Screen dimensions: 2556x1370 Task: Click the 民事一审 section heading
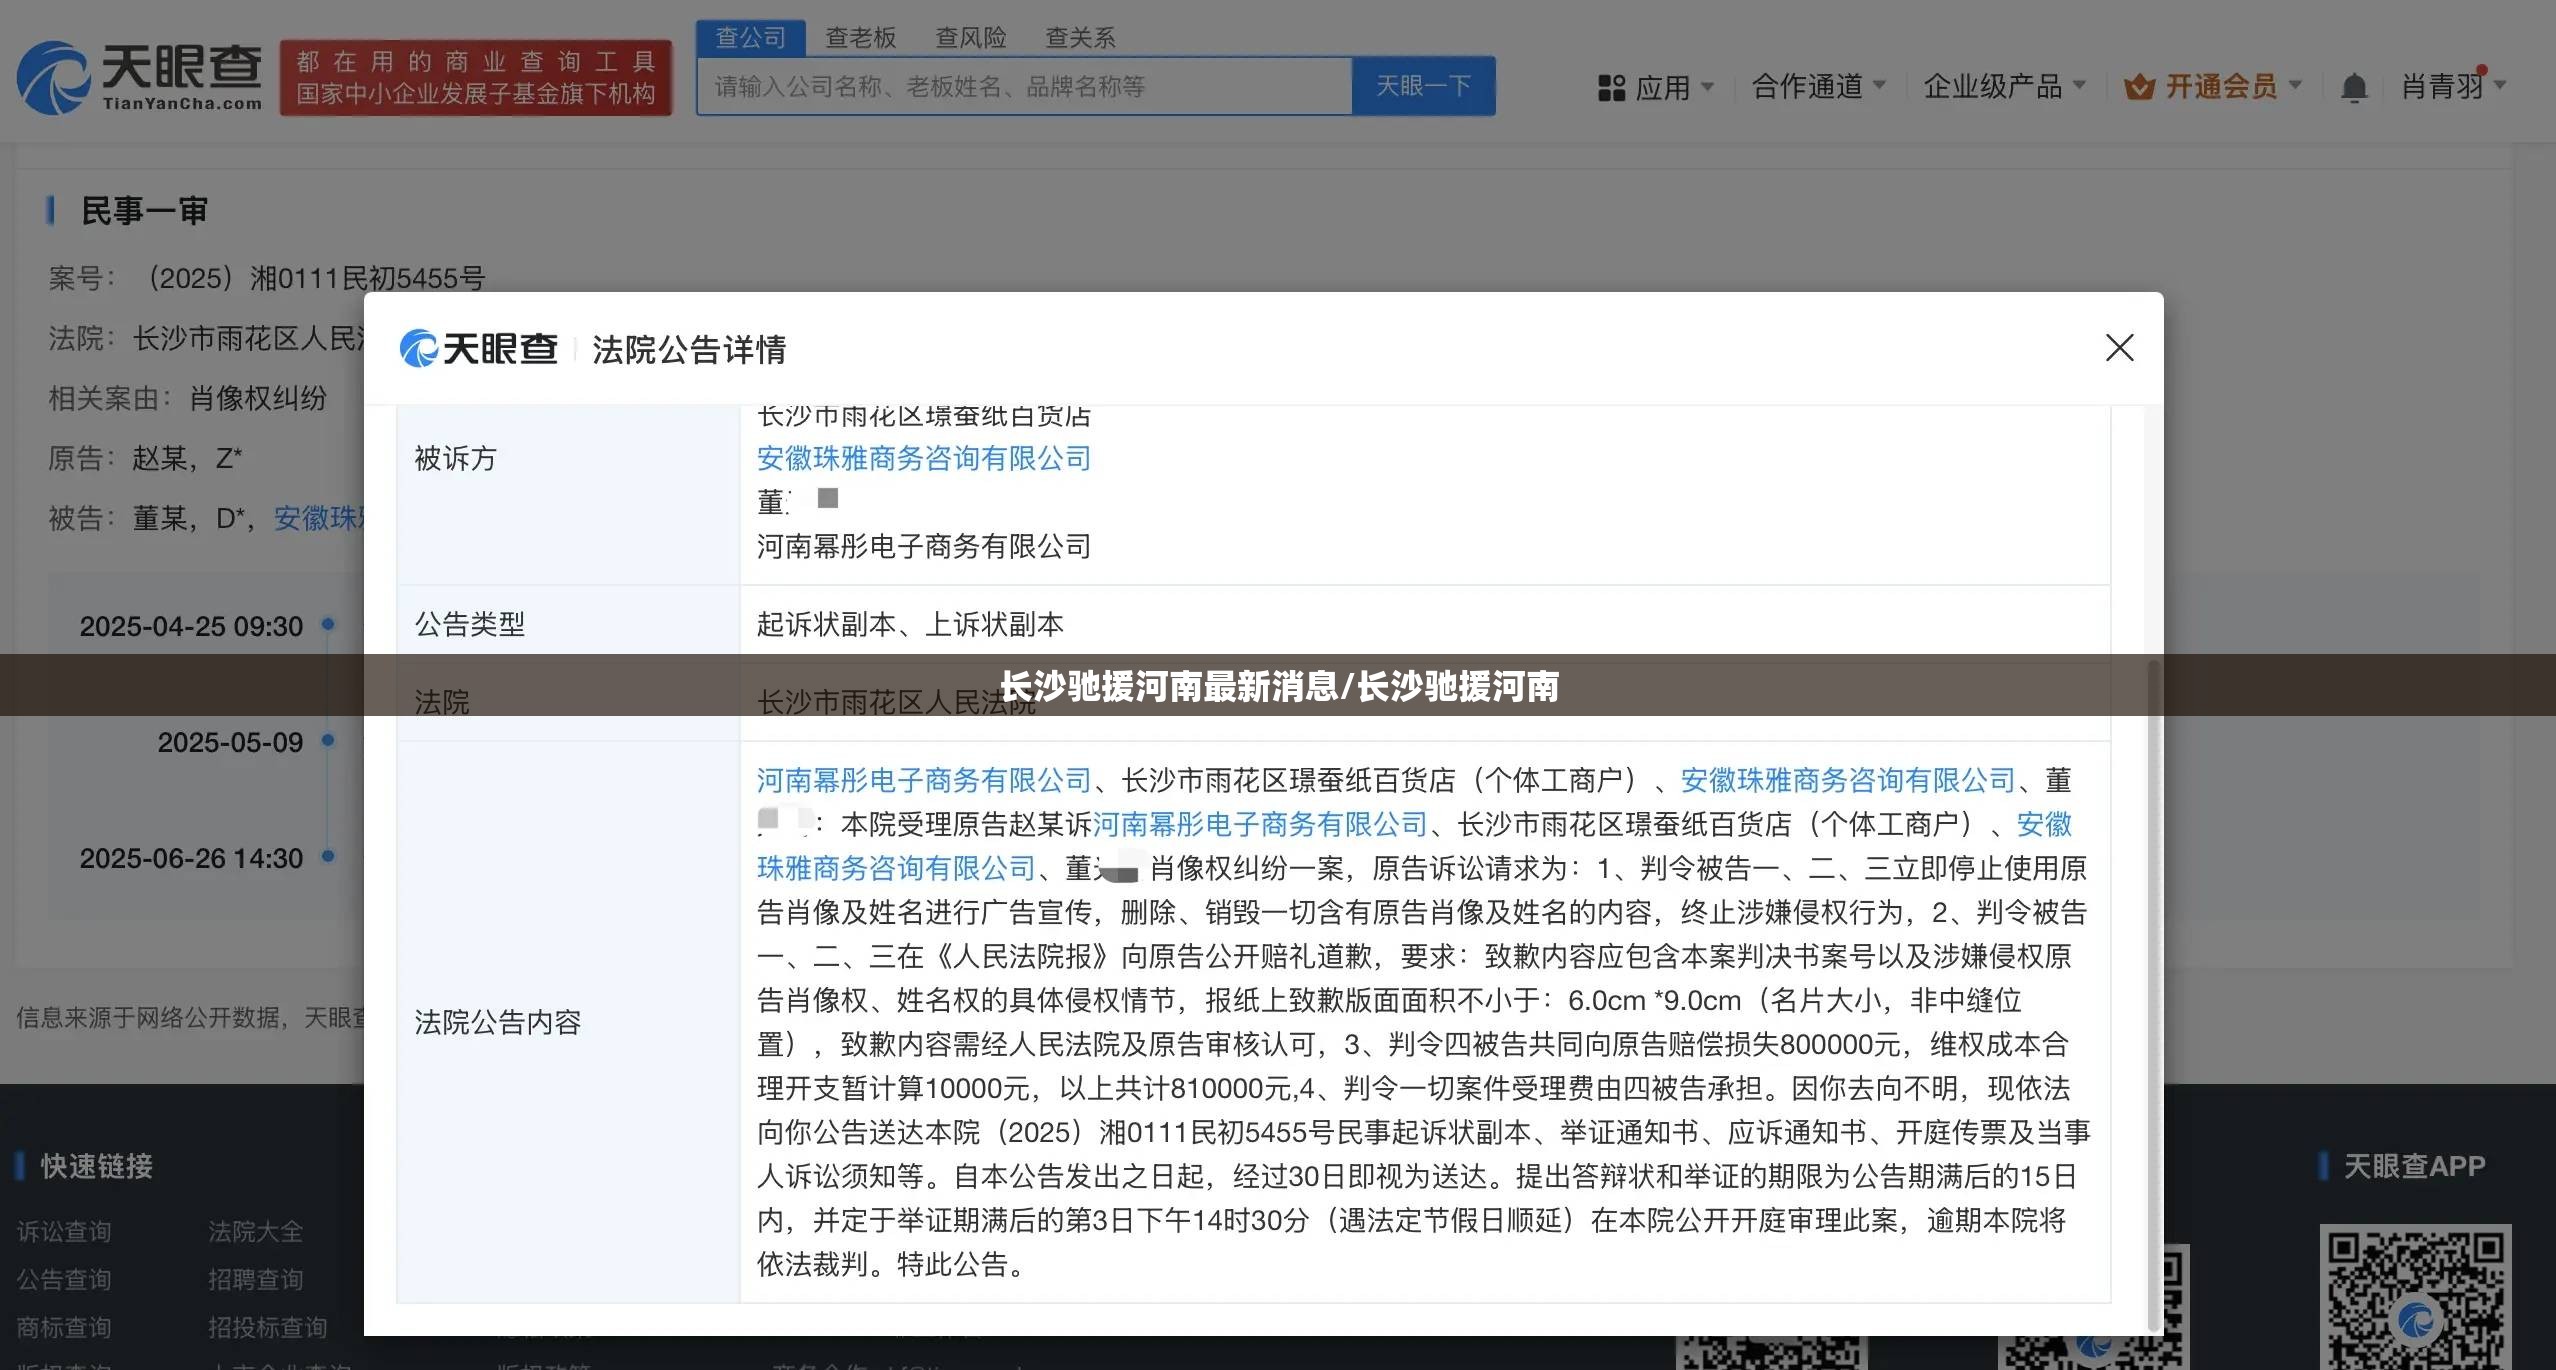[144, 211]
